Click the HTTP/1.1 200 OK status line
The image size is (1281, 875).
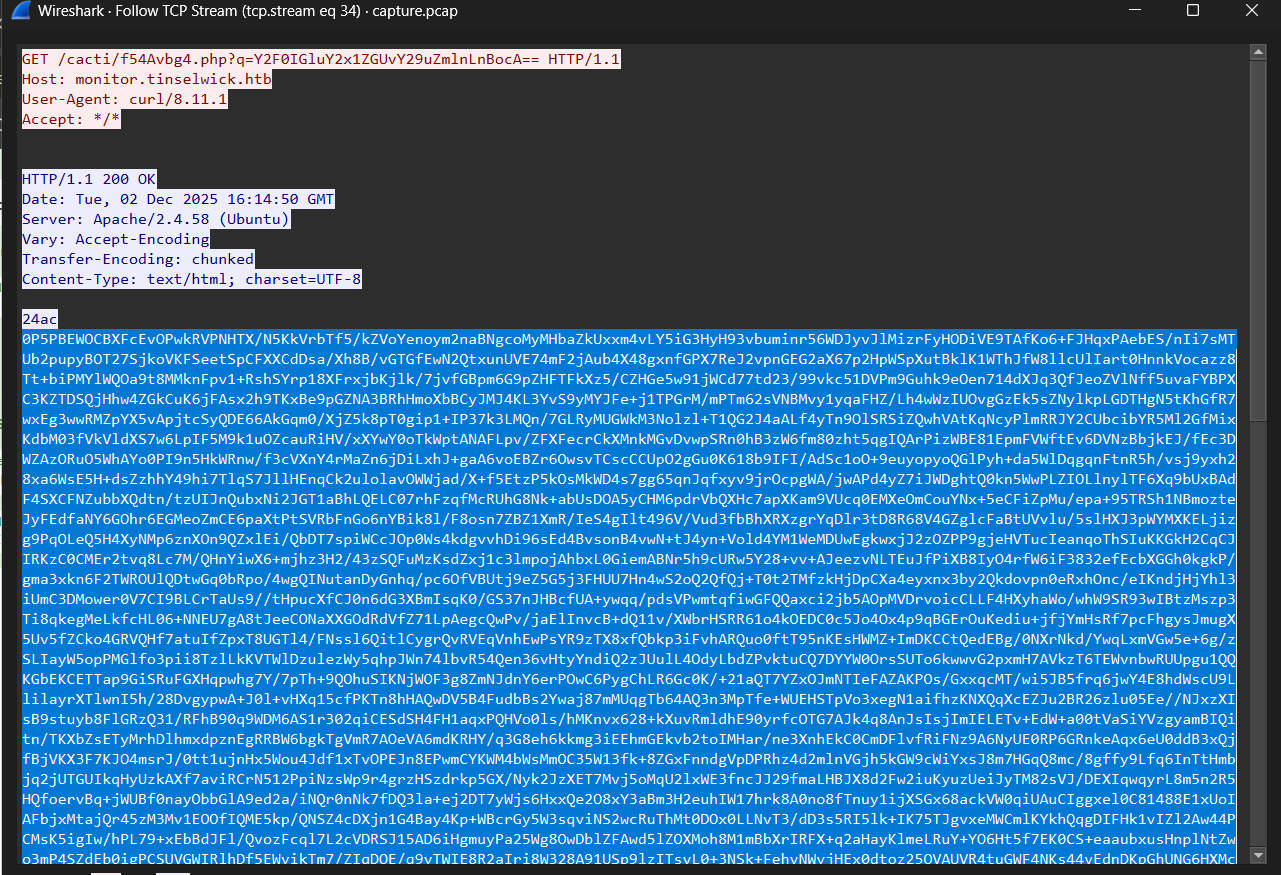click(89, 179)
